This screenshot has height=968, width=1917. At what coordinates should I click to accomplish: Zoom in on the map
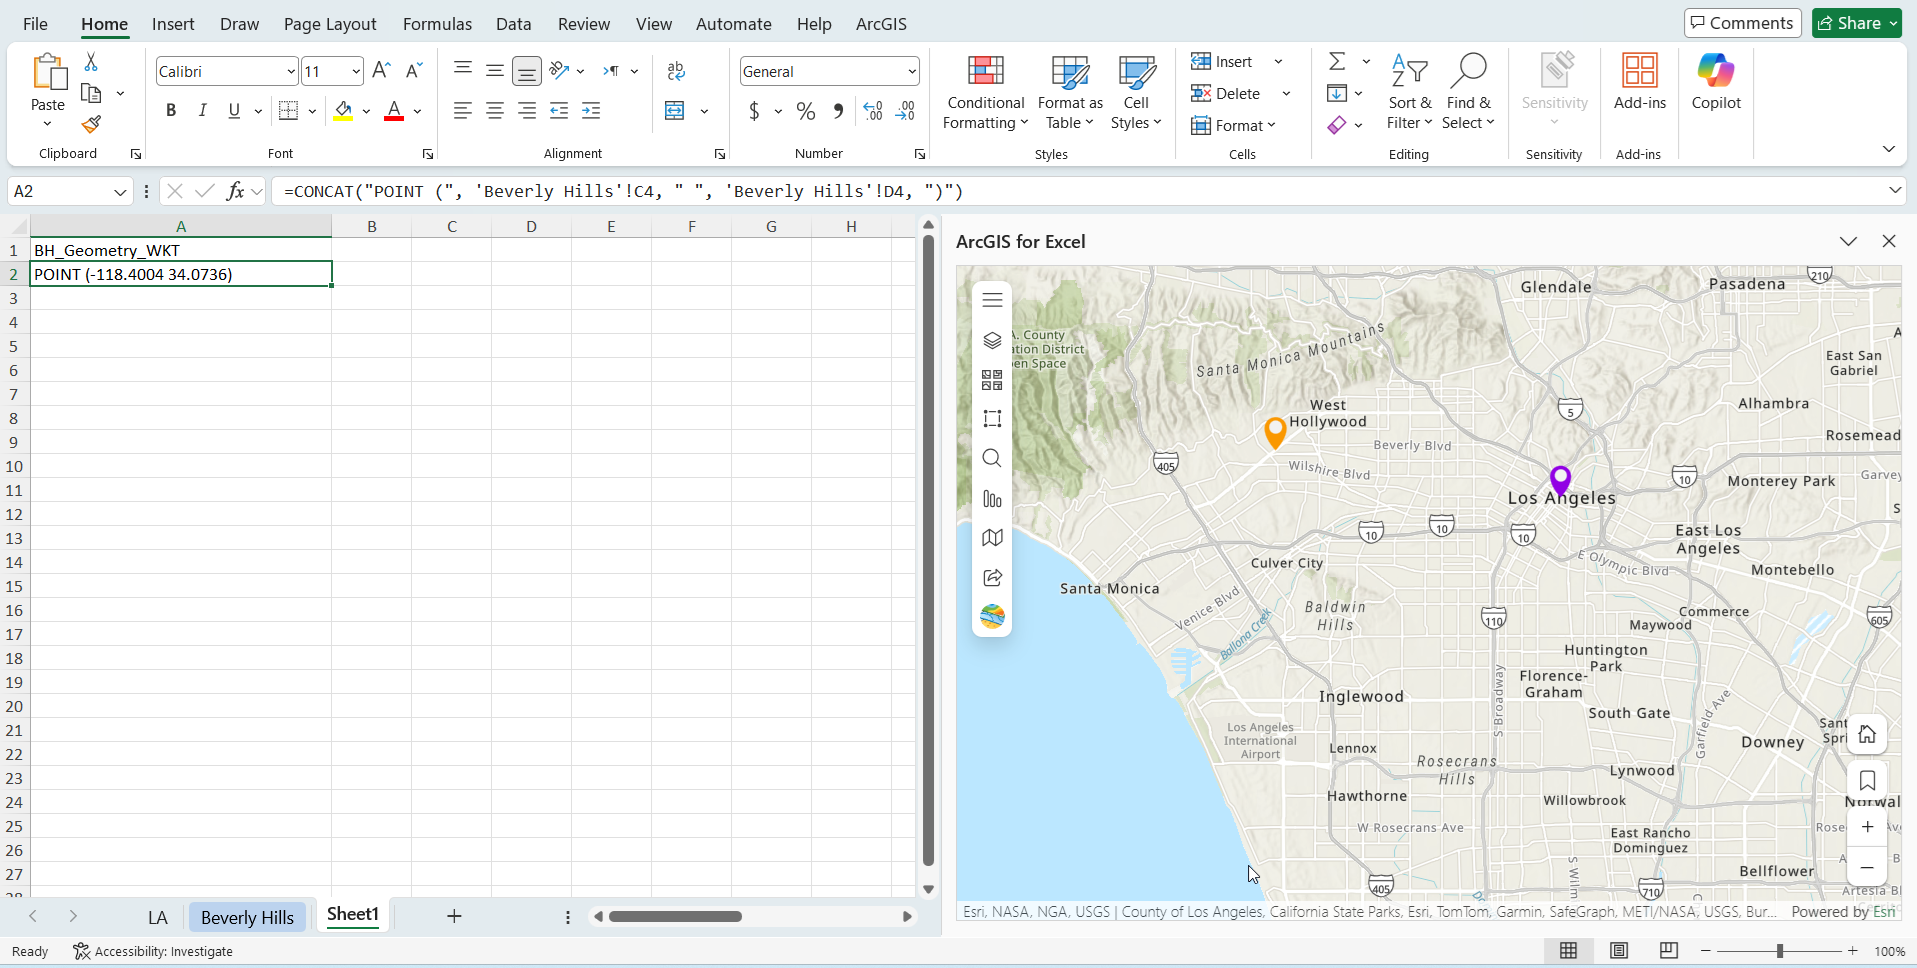point(1867,827)
